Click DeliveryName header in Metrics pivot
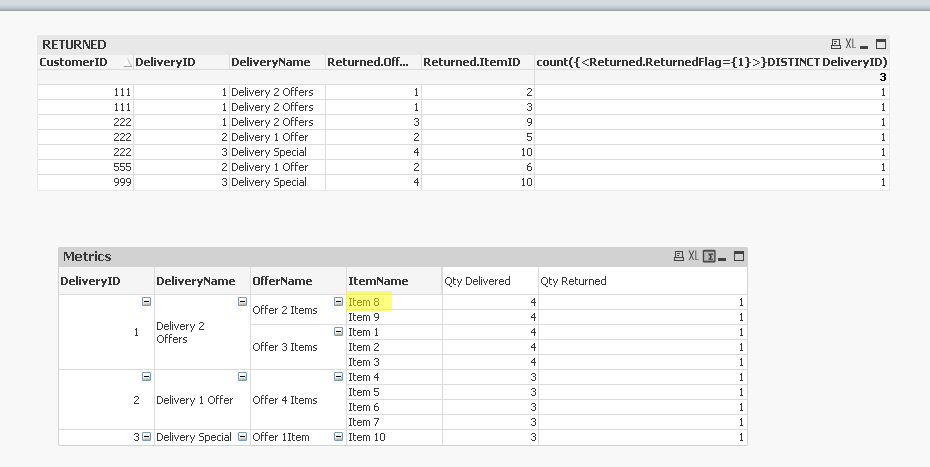The height and width of the screenshot is (467, 930). (203, 281)
